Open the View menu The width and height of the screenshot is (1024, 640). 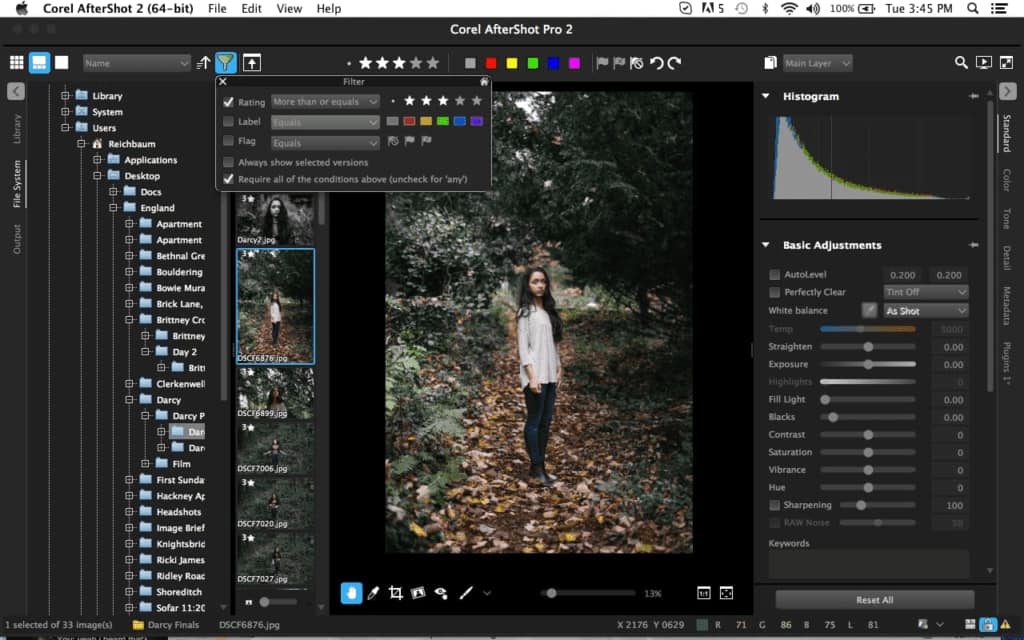pos(289,9)
